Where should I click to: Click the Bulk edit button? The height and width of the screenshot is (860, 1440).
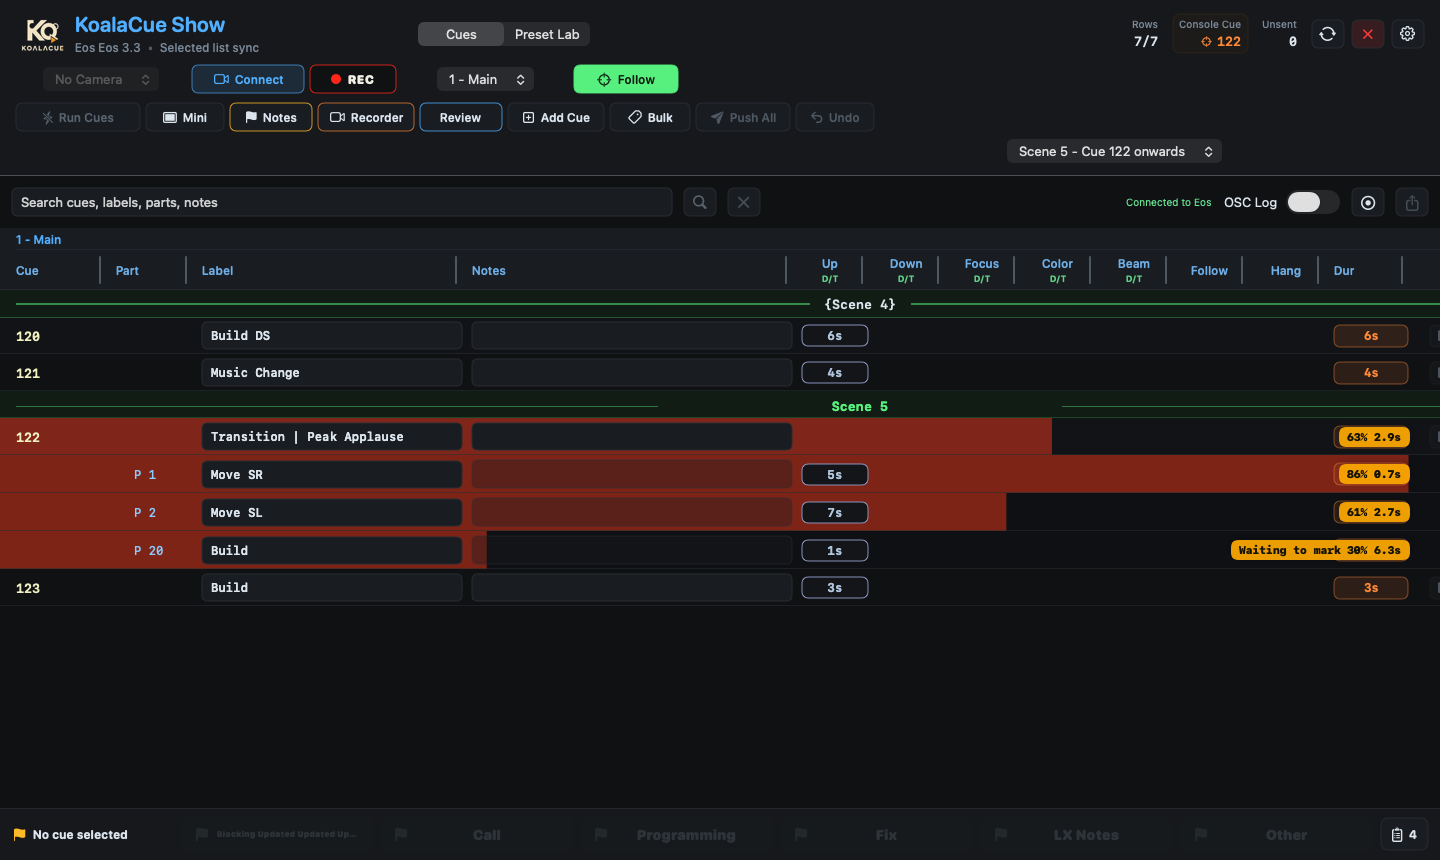click(650, 117)
